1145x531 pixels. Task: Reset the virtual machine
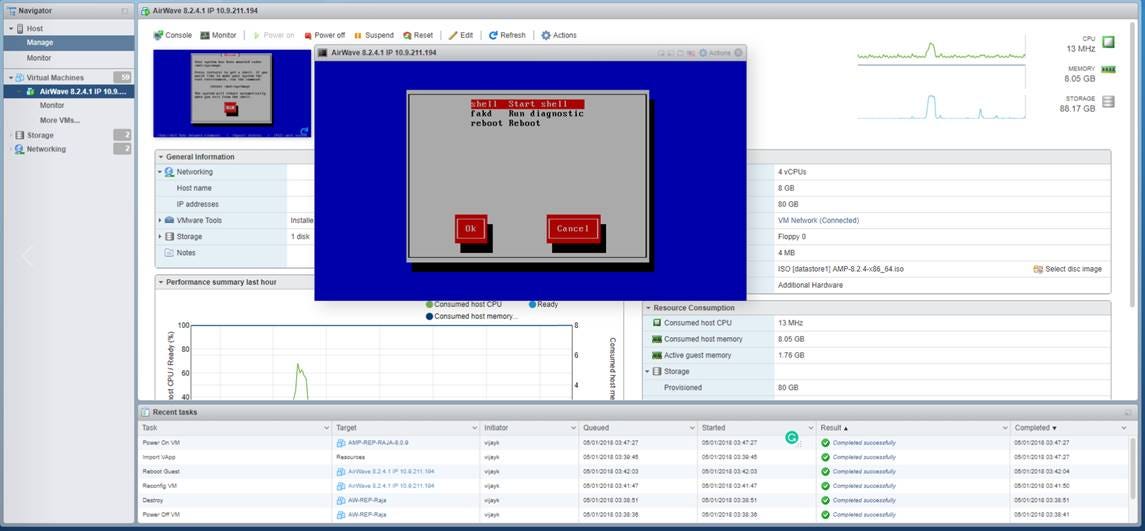click(x=418, y=35)
